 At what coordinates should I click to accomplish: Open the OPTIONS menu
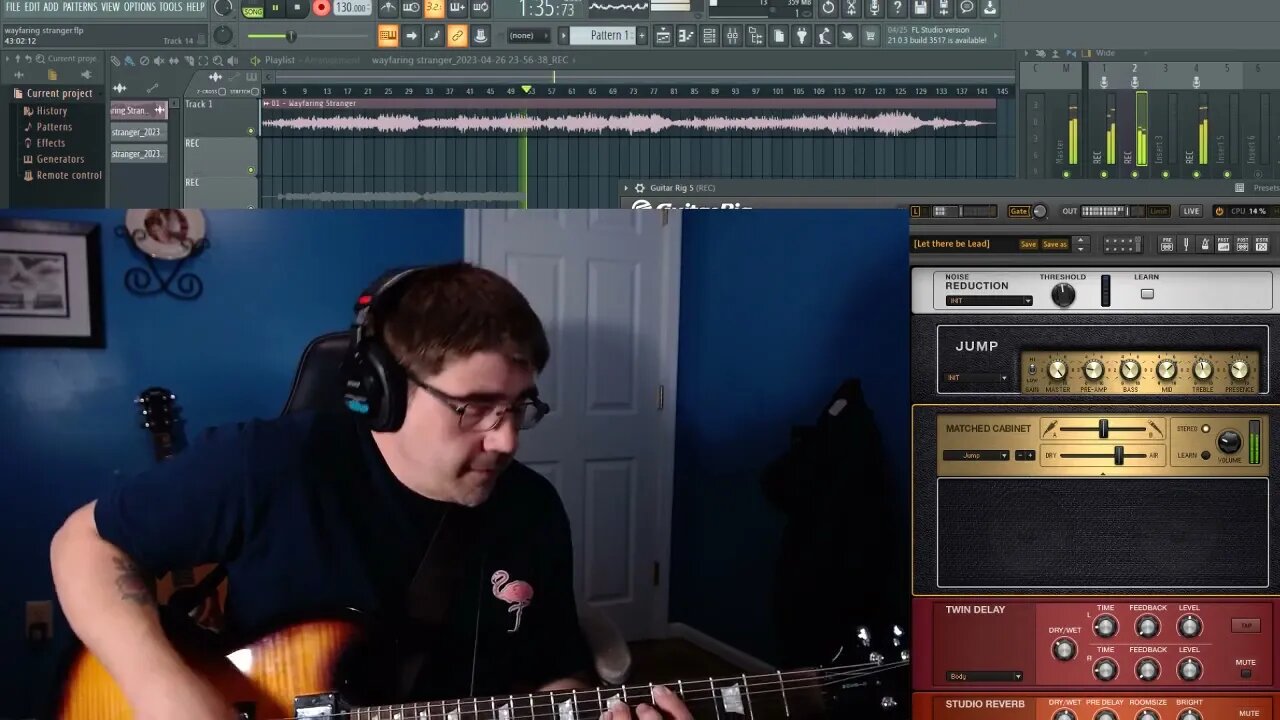139,7
